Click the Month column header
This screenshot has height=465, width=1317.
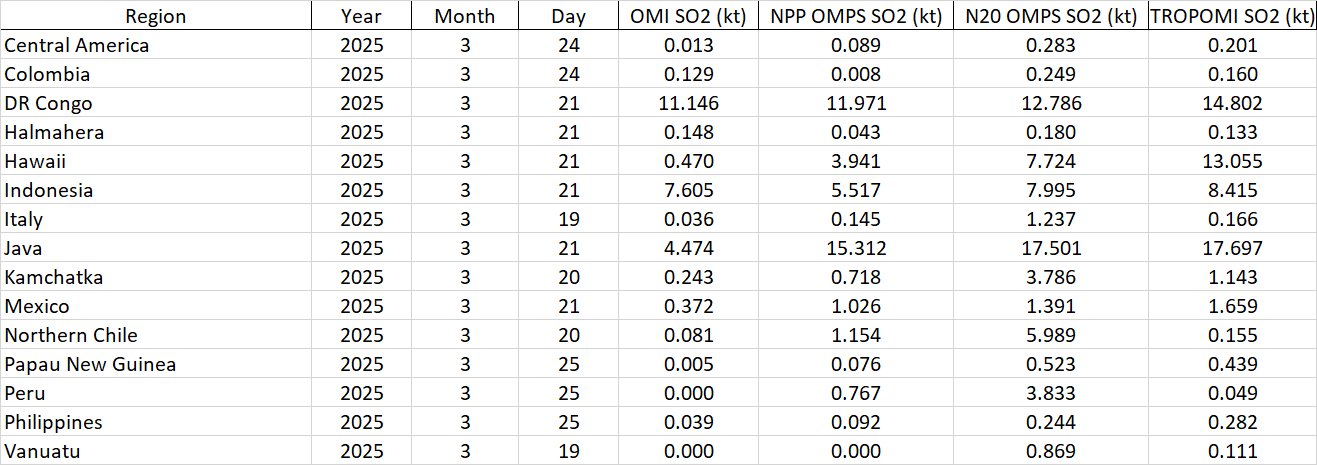click(x=464, y=16)
